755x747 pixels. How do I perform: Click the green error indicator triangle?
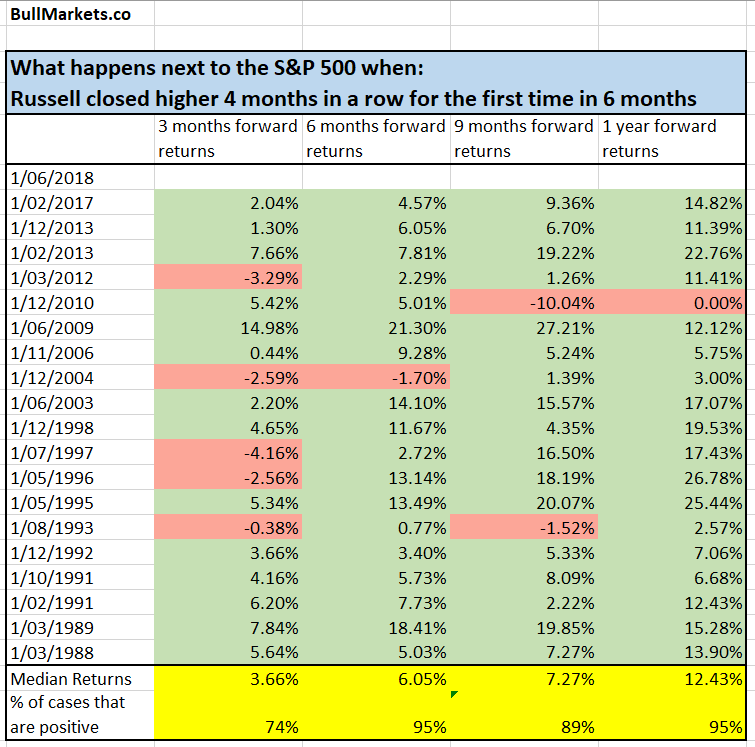pyautogui.click(x=455, y=693)
